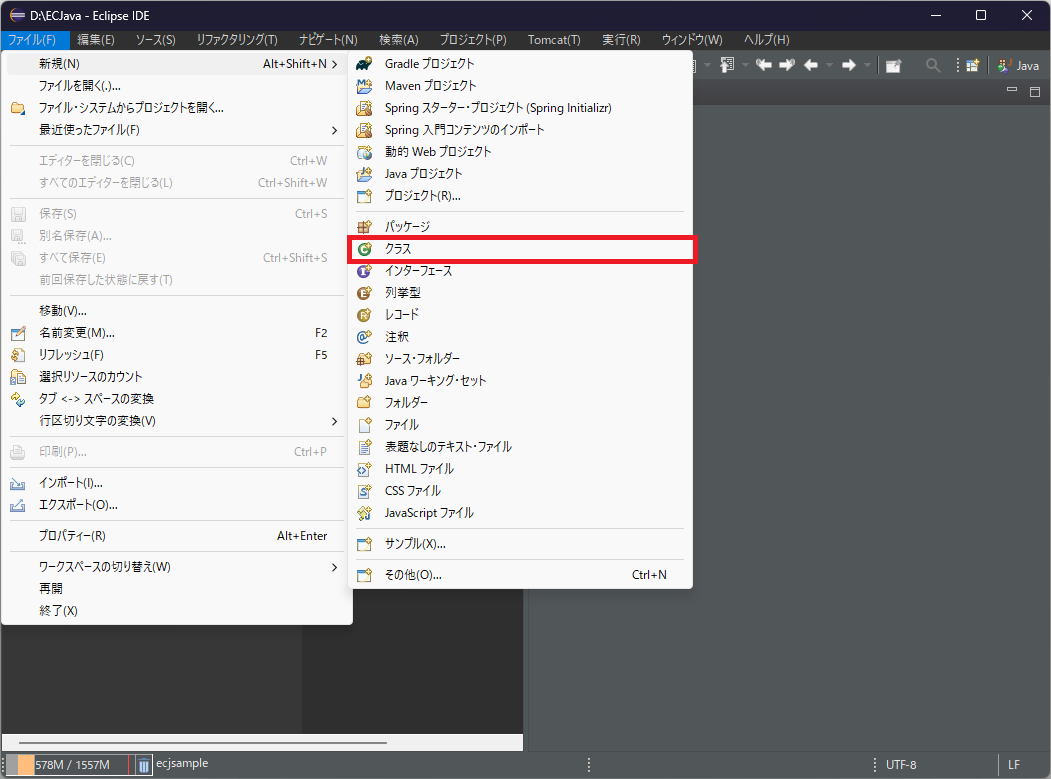Click the Java perspective button

1018,65
